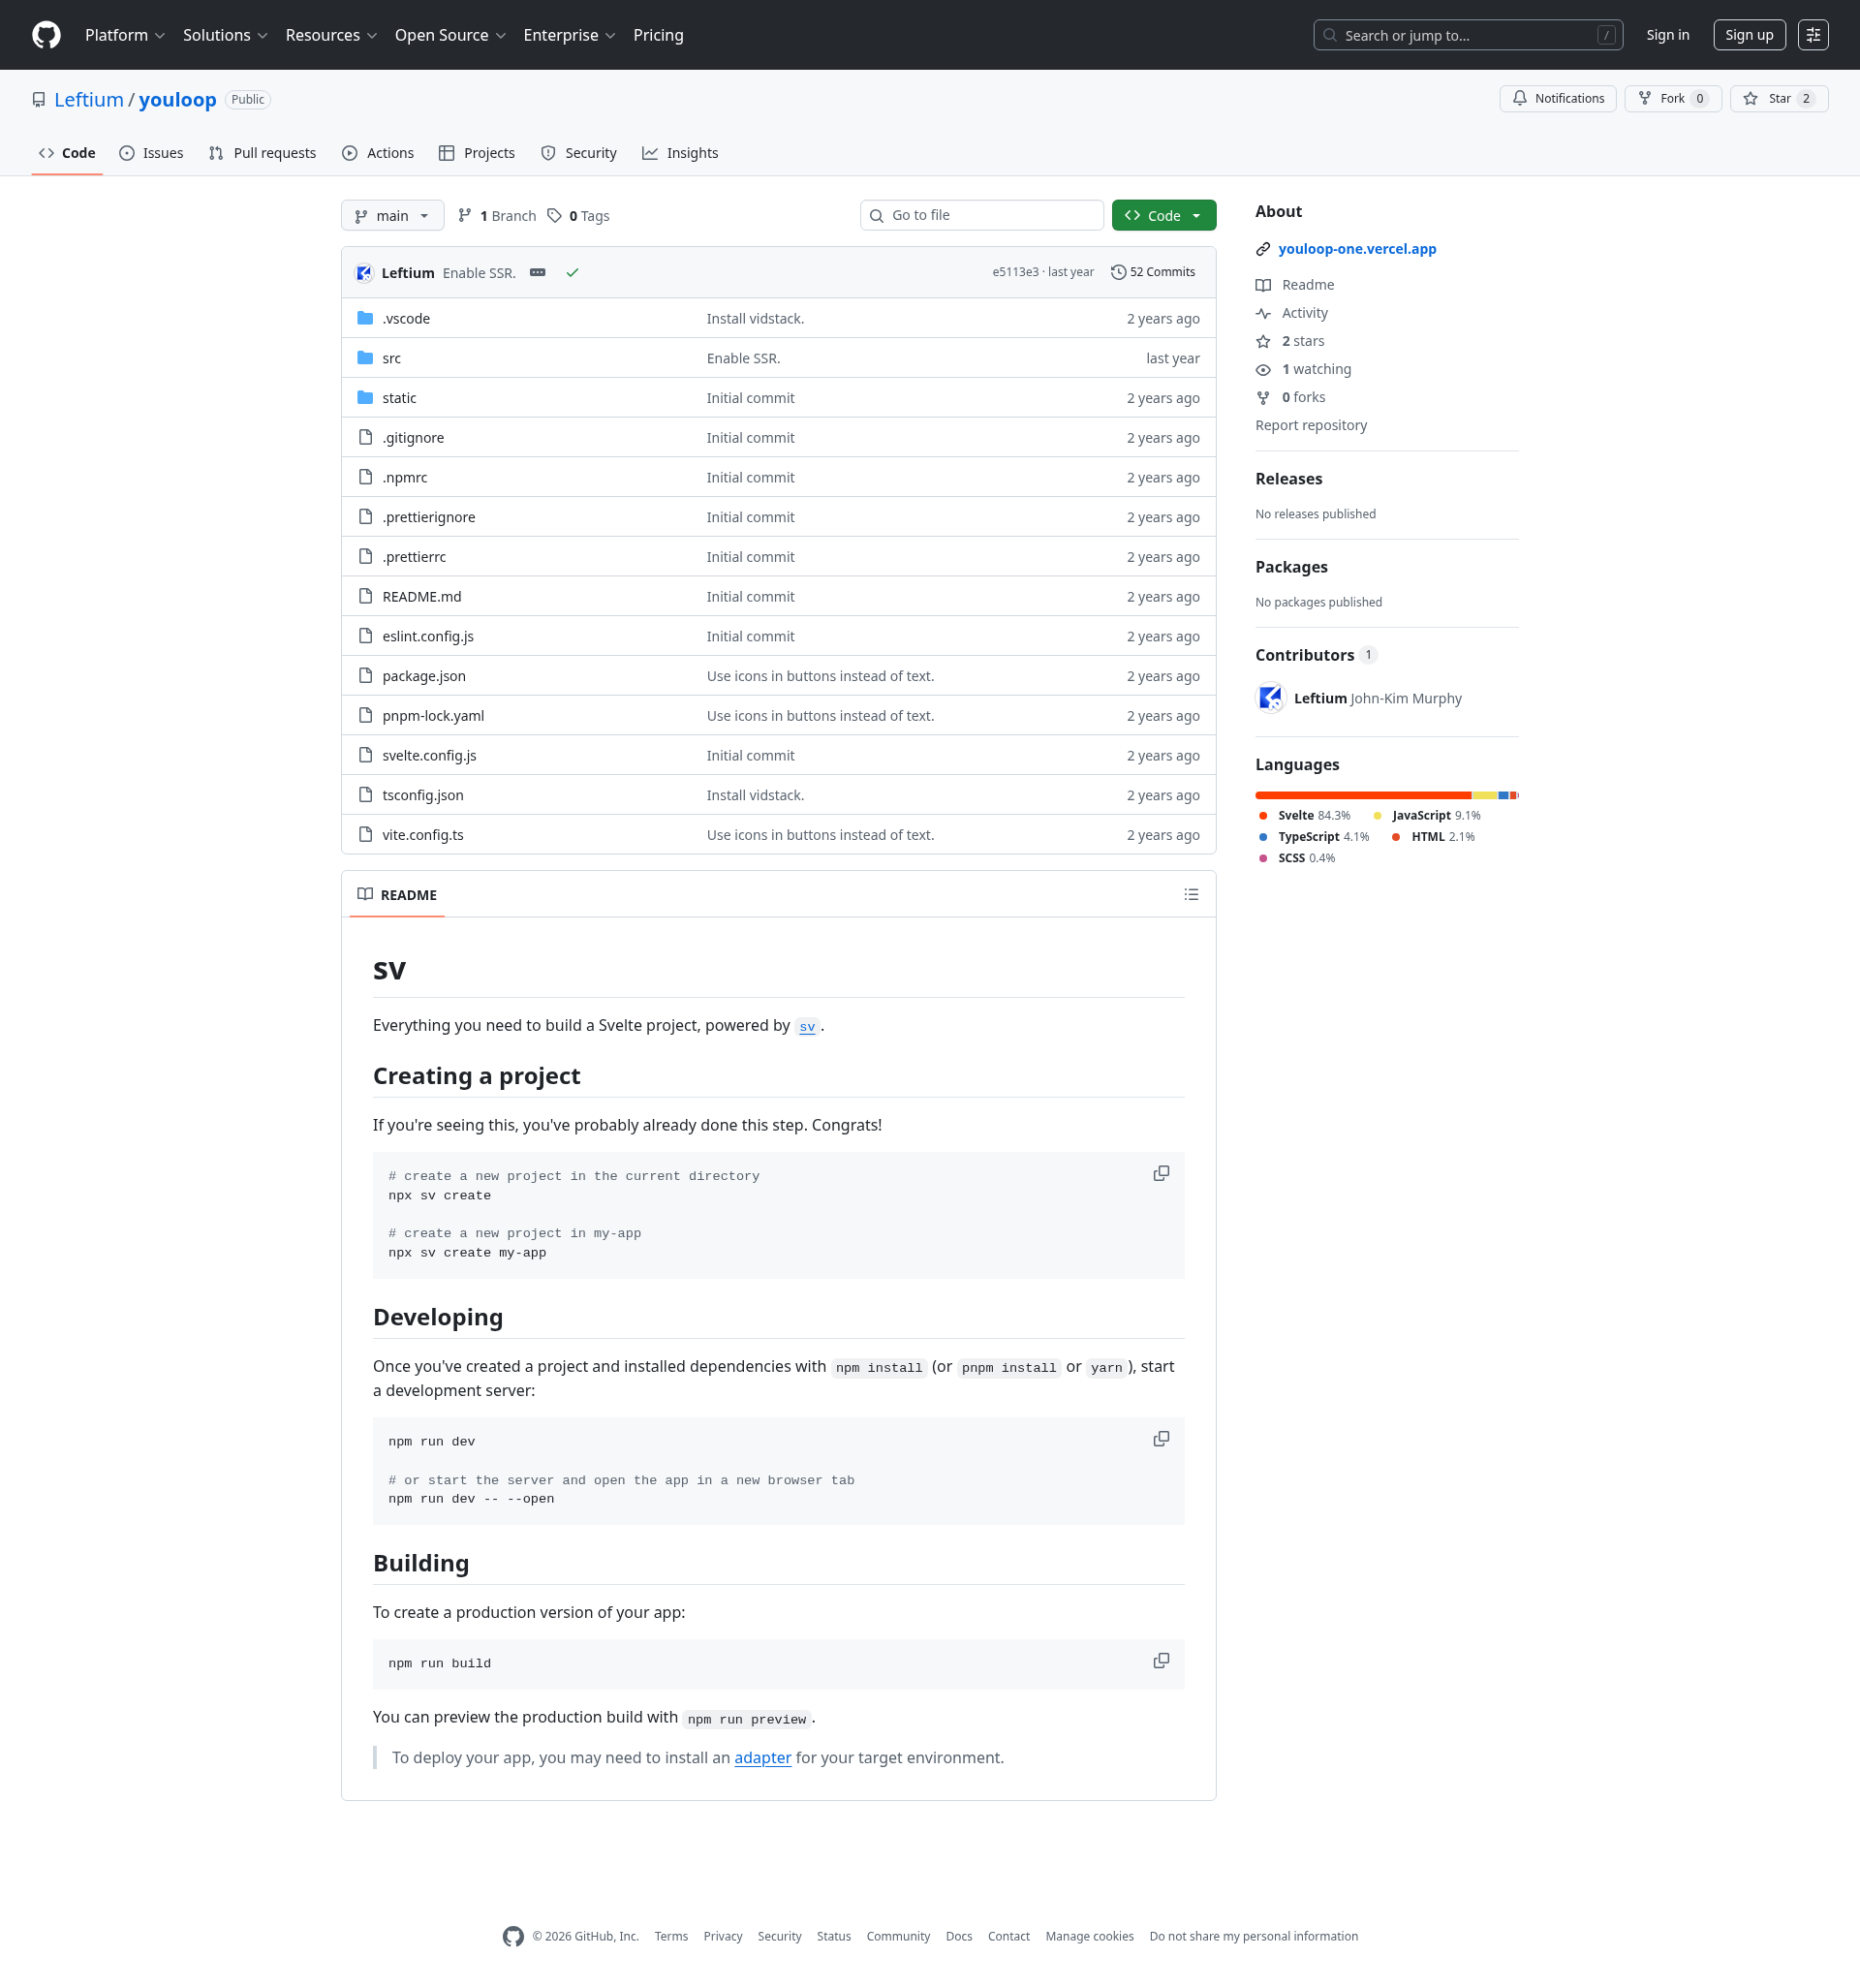Switch to the Security tab
This screenshot has height=1988, width=1860.
point(579,153)
